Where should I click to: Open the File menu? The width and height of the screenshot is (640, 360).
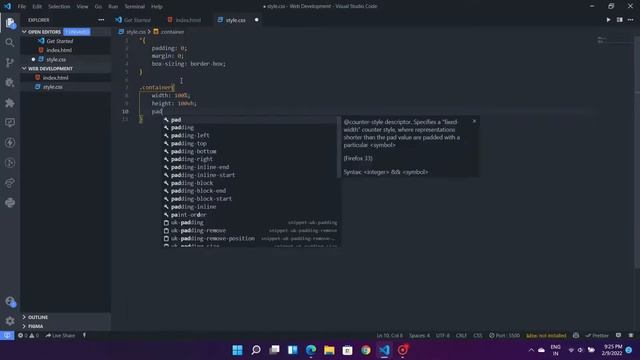point(22,7)
